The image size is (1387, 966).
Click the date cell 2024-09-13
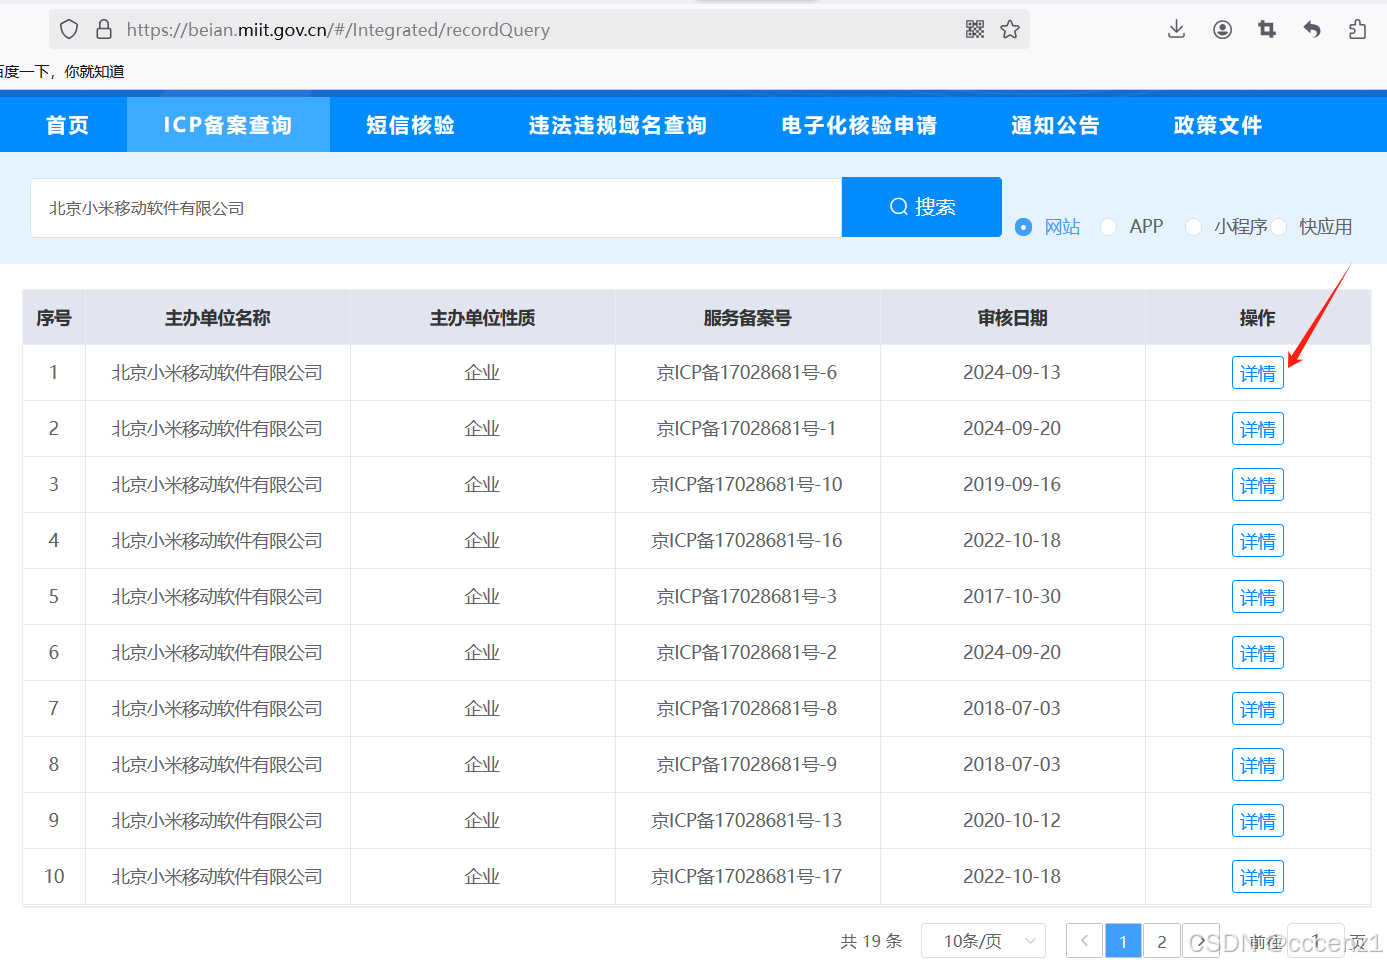1012,372
